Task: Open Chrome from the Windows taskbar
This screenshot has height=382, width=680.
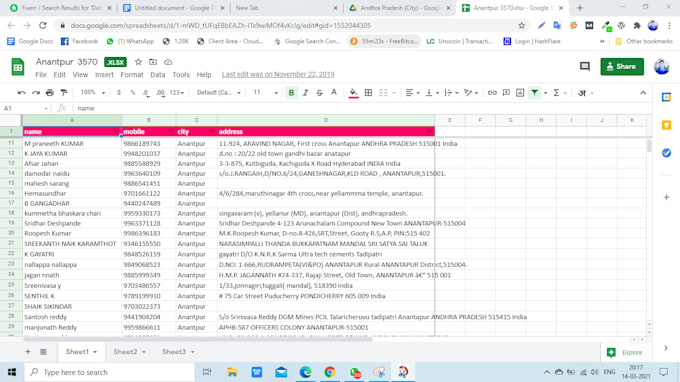Action: point(330,372)
